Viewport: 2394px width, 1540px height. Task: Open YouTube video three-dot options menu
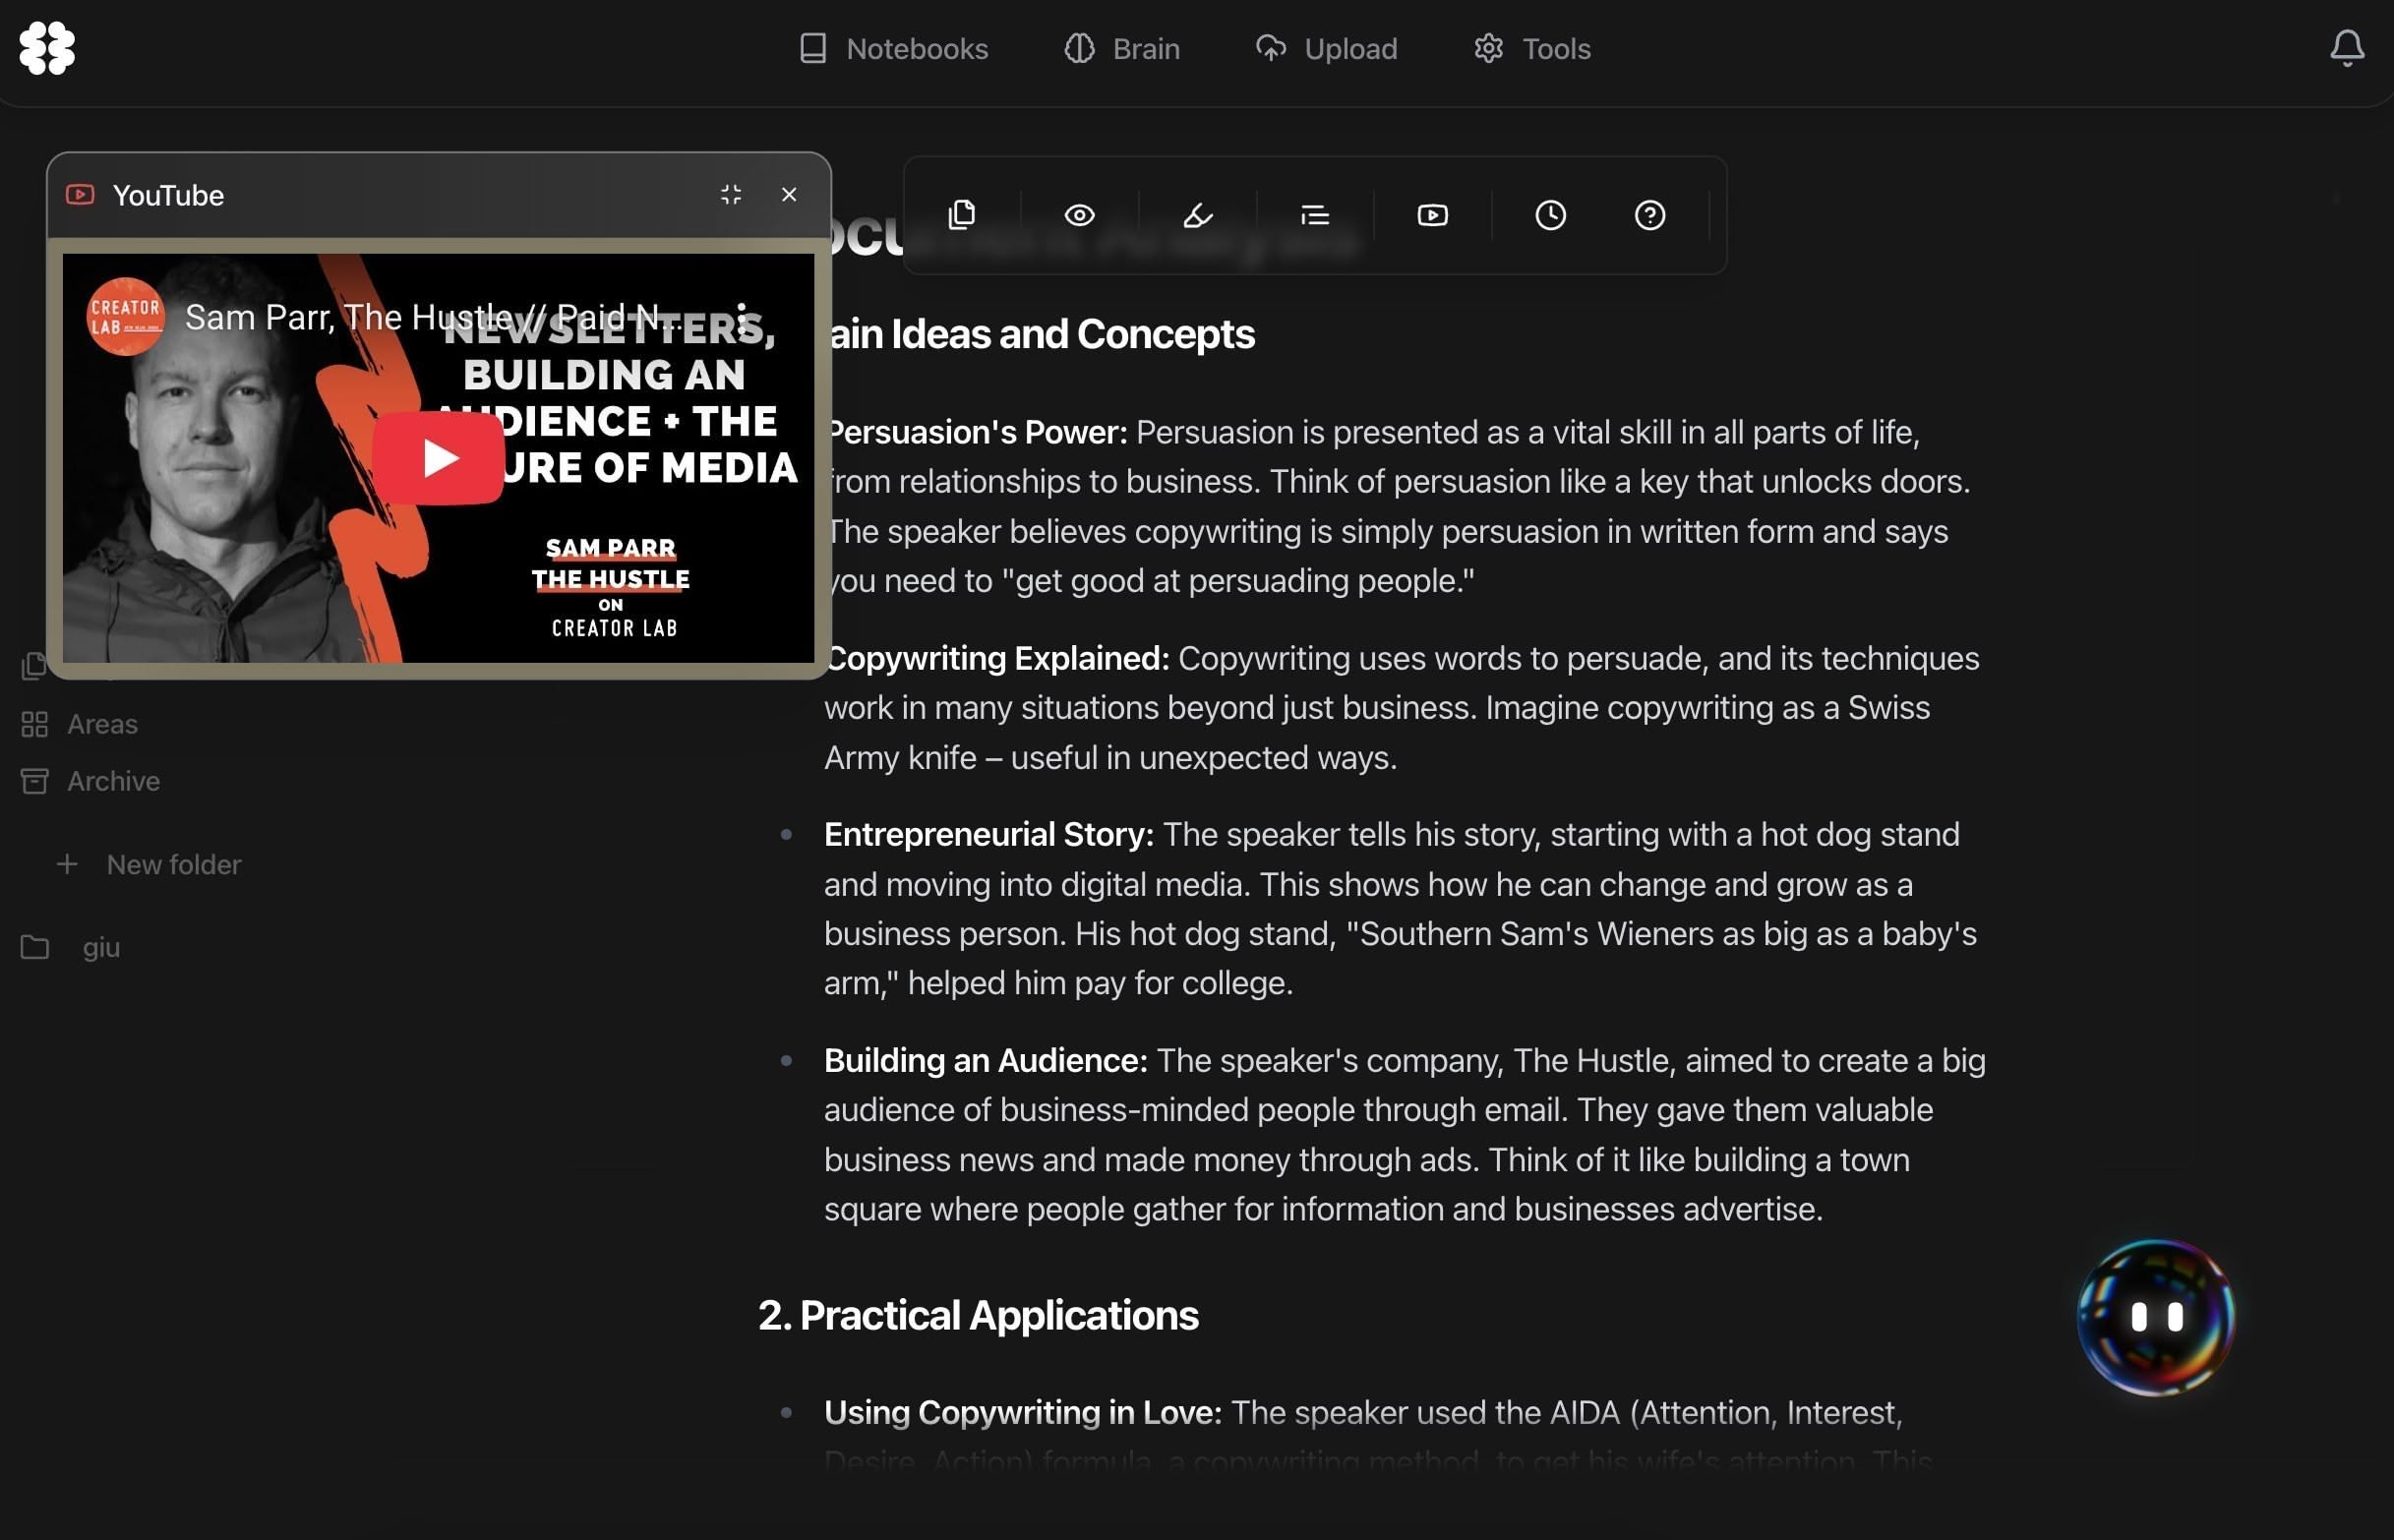[x=742, y=318]
